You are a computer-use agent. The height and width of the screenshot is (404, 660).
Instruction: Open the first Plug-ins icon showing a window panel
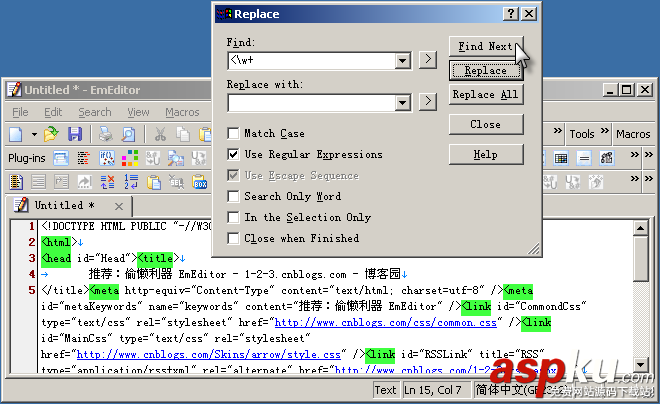(61, 158)
